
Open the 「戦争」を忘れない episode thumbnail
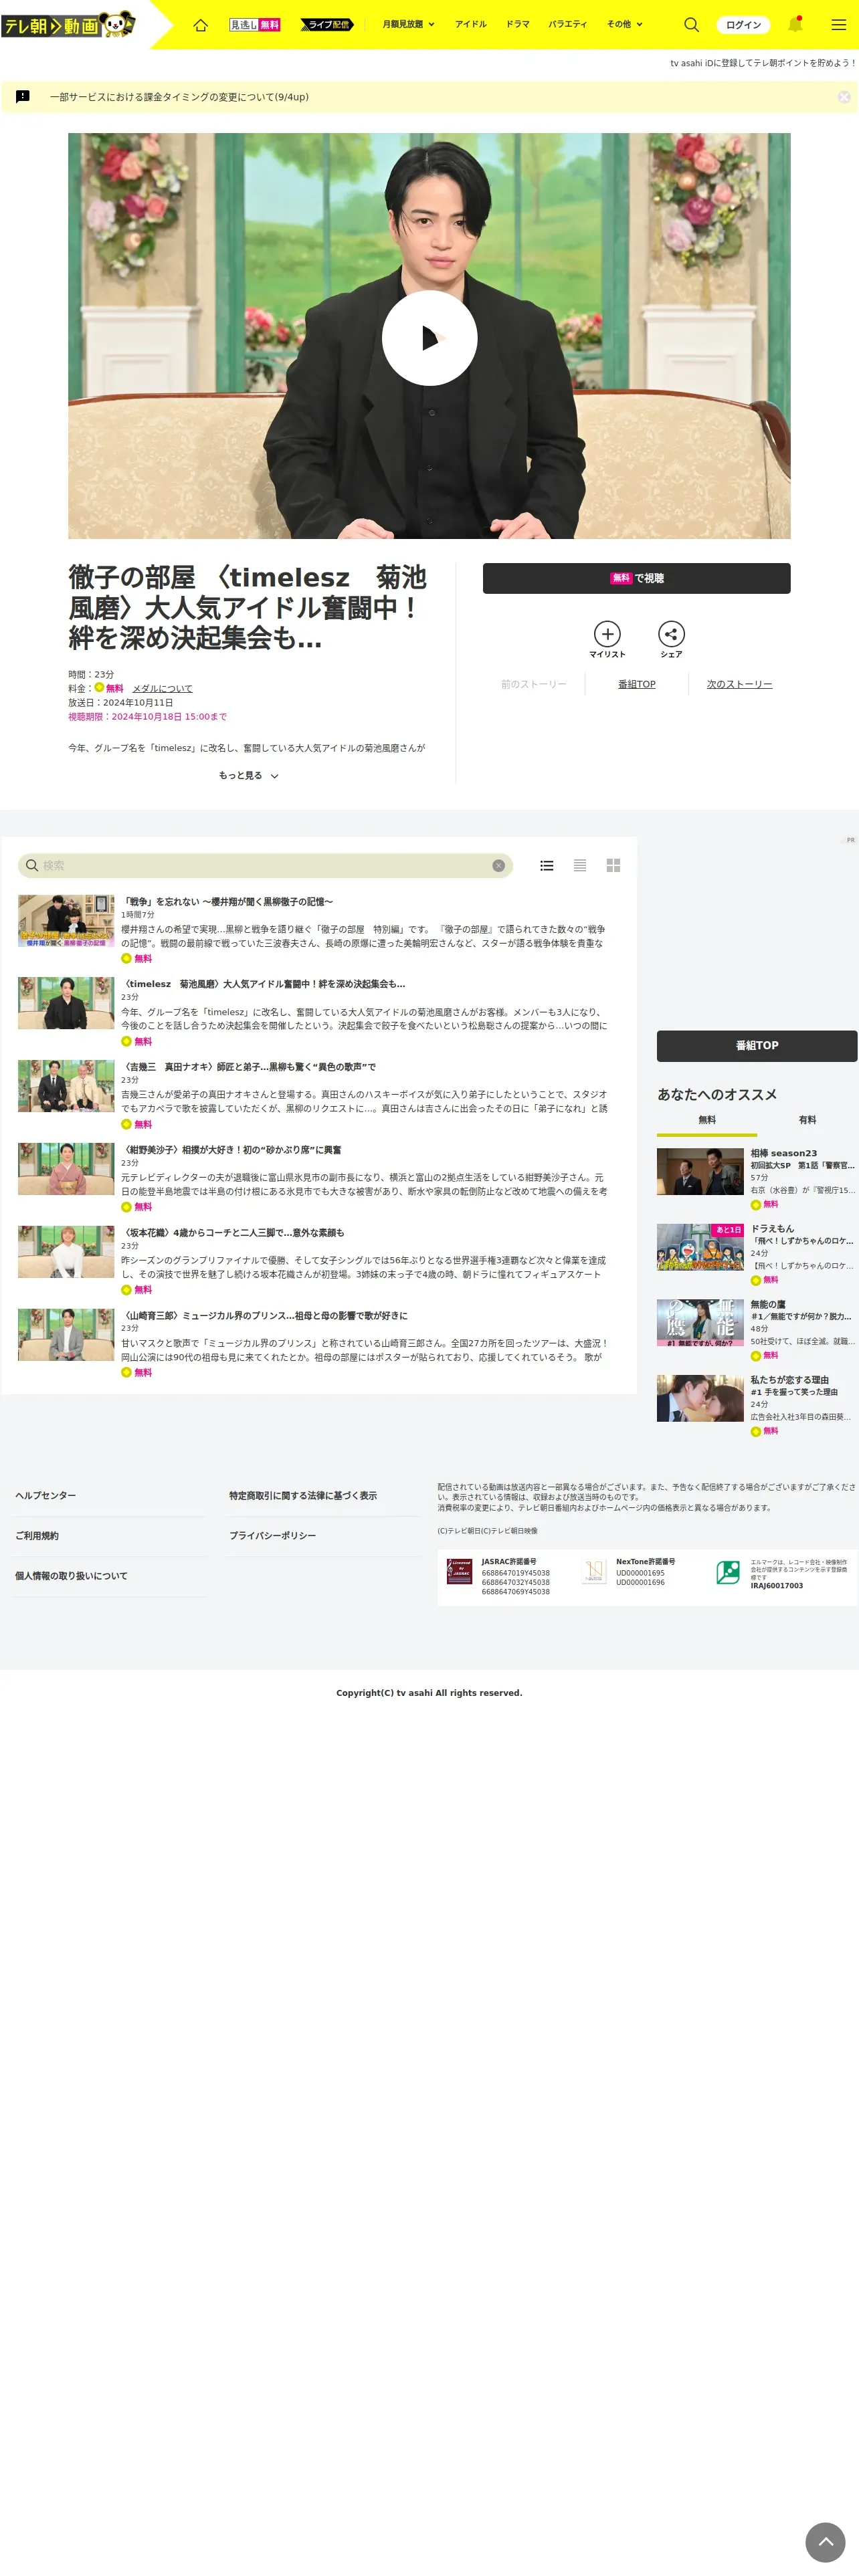[66, 921]
